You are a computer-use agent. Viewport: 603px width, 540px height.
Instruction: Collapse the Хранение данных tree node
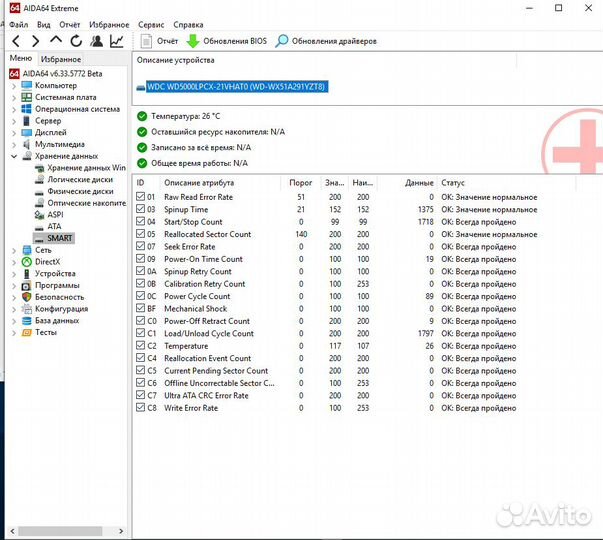(x=14, y=156)
